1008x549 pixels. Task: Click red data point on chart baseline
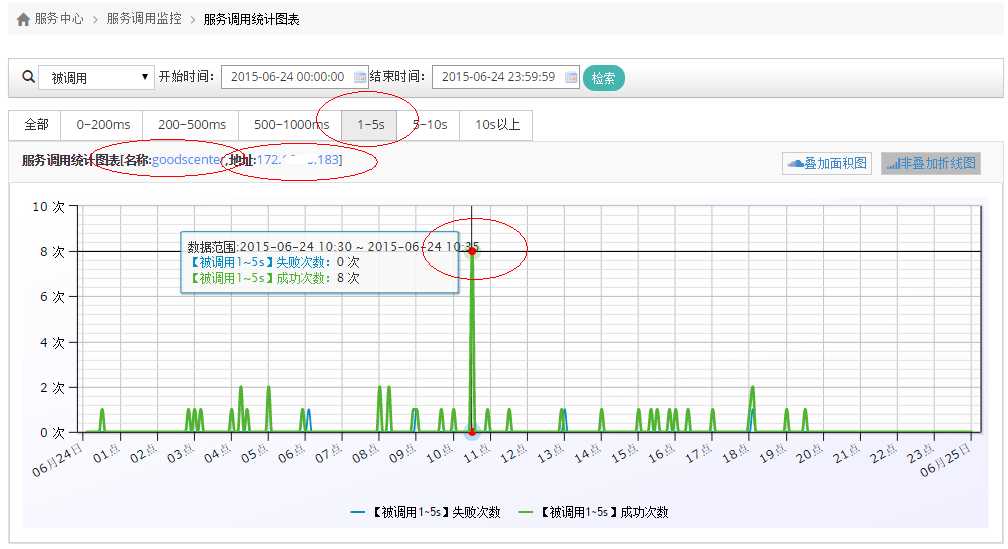pyautogui.click(x=472, y=432)
